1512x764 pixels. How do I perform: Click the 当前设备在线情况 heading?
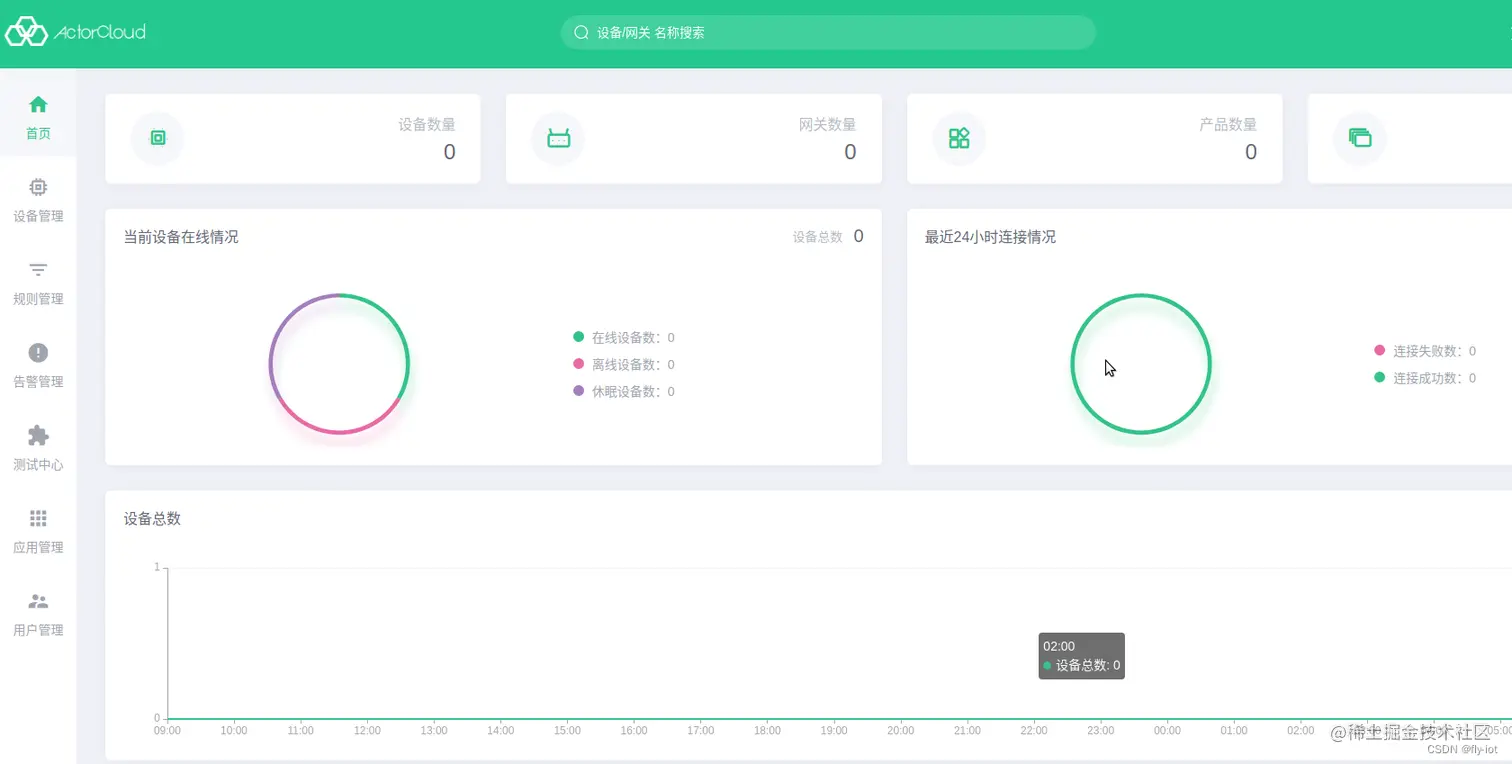coord(181,237)
